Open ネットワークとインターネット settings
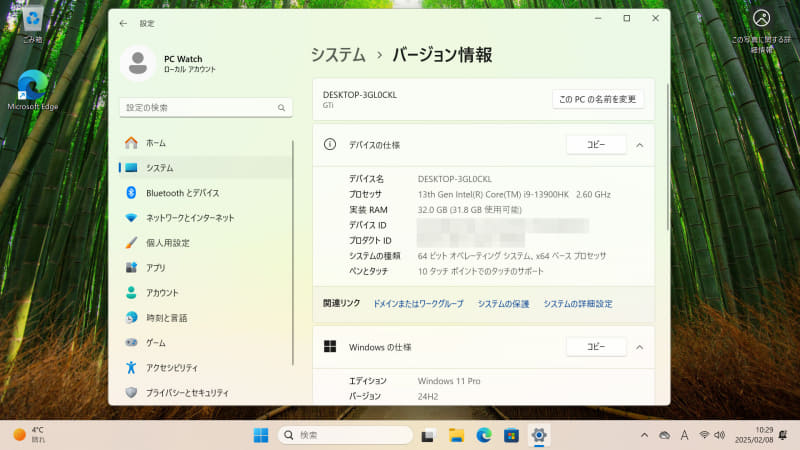800x450 pixels. [x=205, y=218]
